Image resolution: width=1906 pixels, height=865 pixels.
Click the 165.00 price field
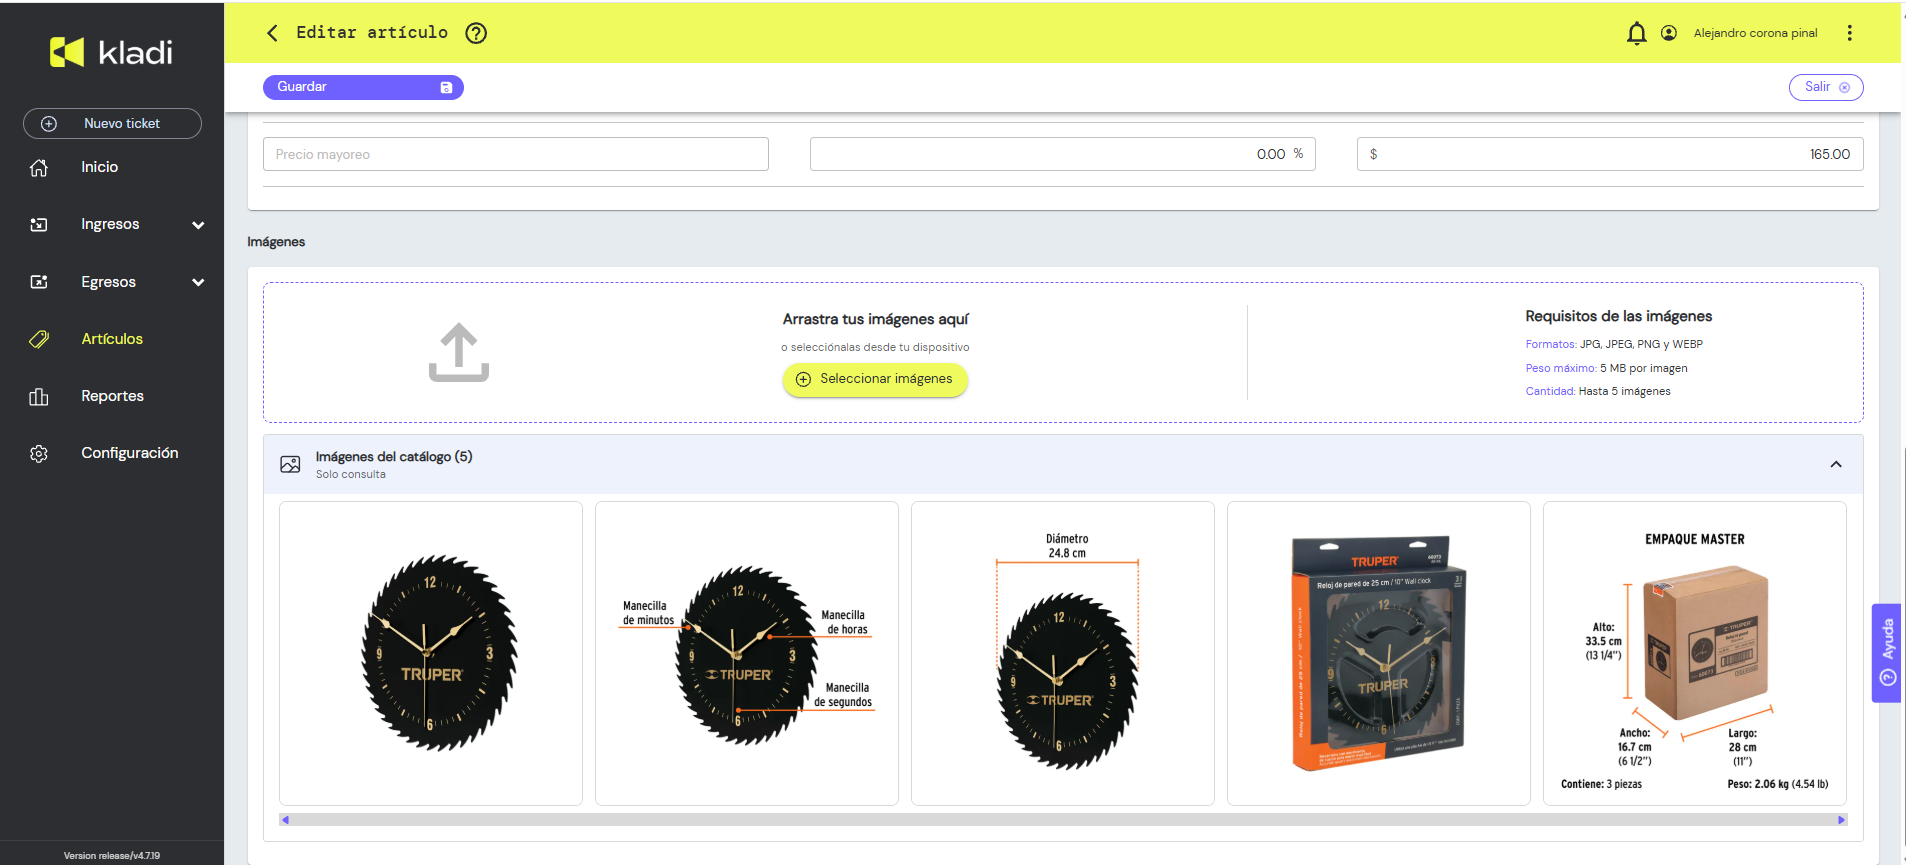(1610, 154)
